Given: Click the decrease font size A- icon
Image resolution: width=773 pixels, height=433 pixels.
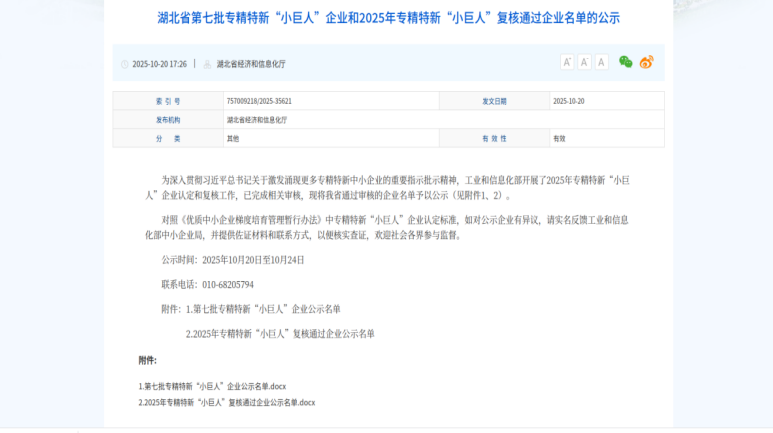Looking at the screenshot, I should [584, 62].
